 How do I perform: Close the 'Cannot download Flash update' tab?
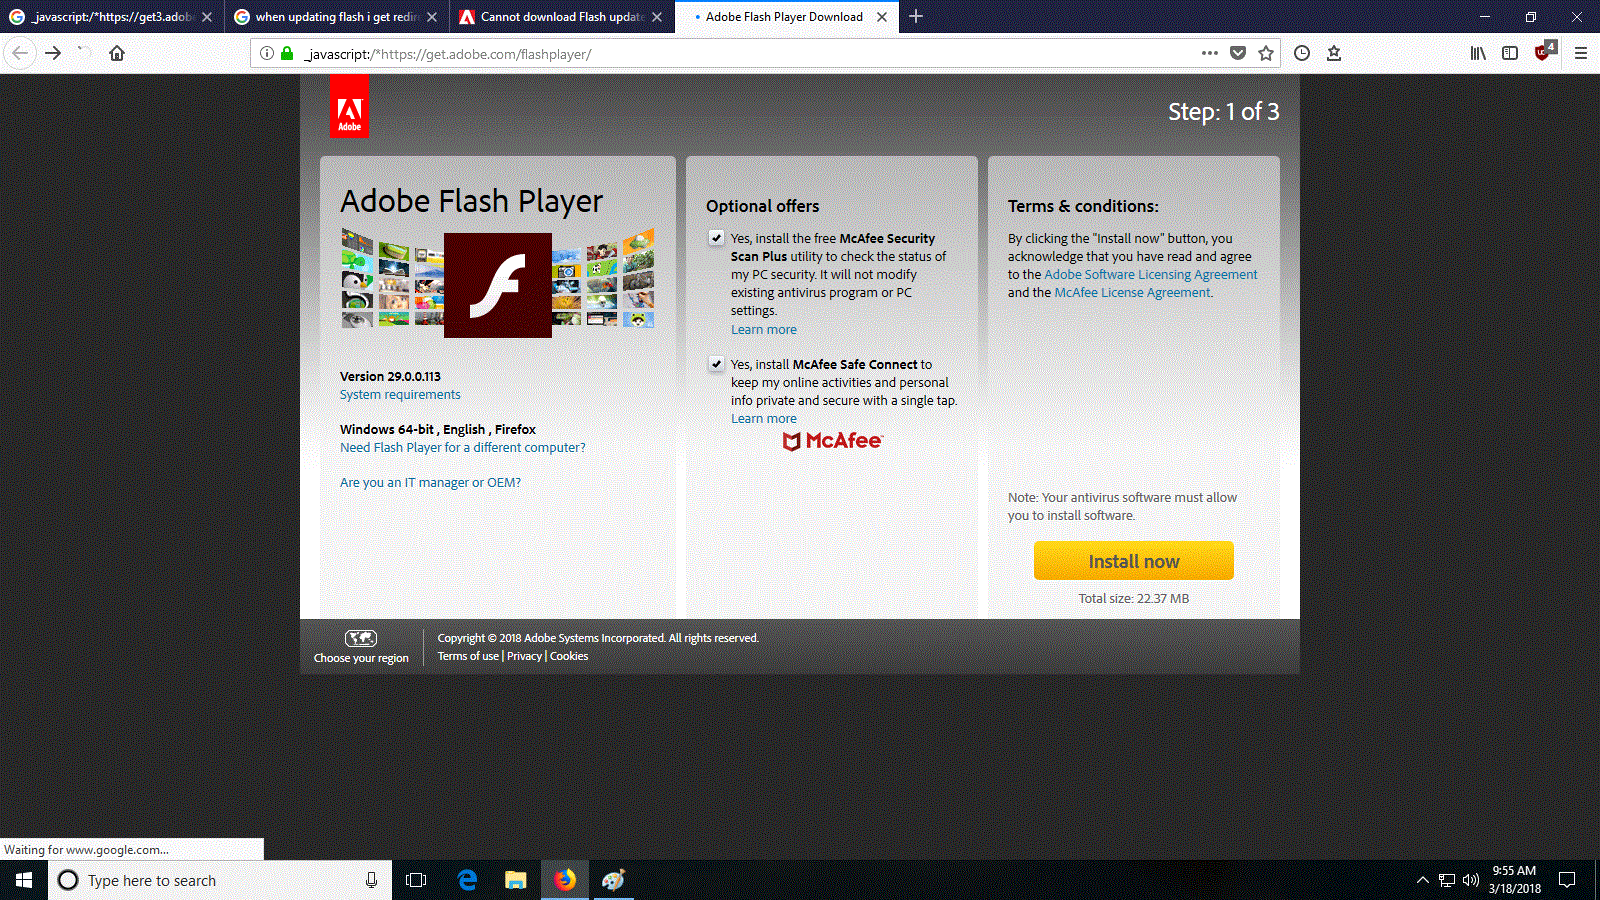pyautogui.click(x=657, y=17)
